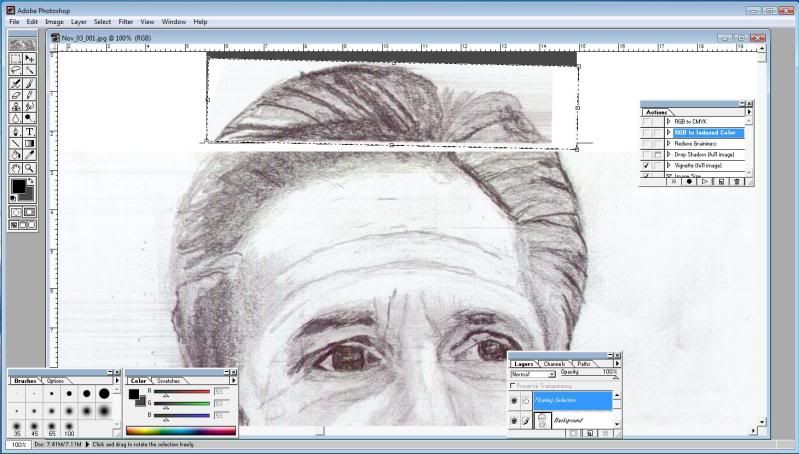This screenshot has height=454, width=799.
Task: Select the Airbrush tool
Action: point(16,84)
